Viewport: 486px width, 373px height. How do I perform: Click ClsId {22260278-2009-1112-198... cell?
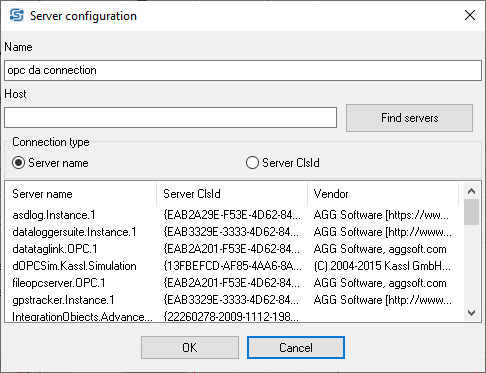231,317
